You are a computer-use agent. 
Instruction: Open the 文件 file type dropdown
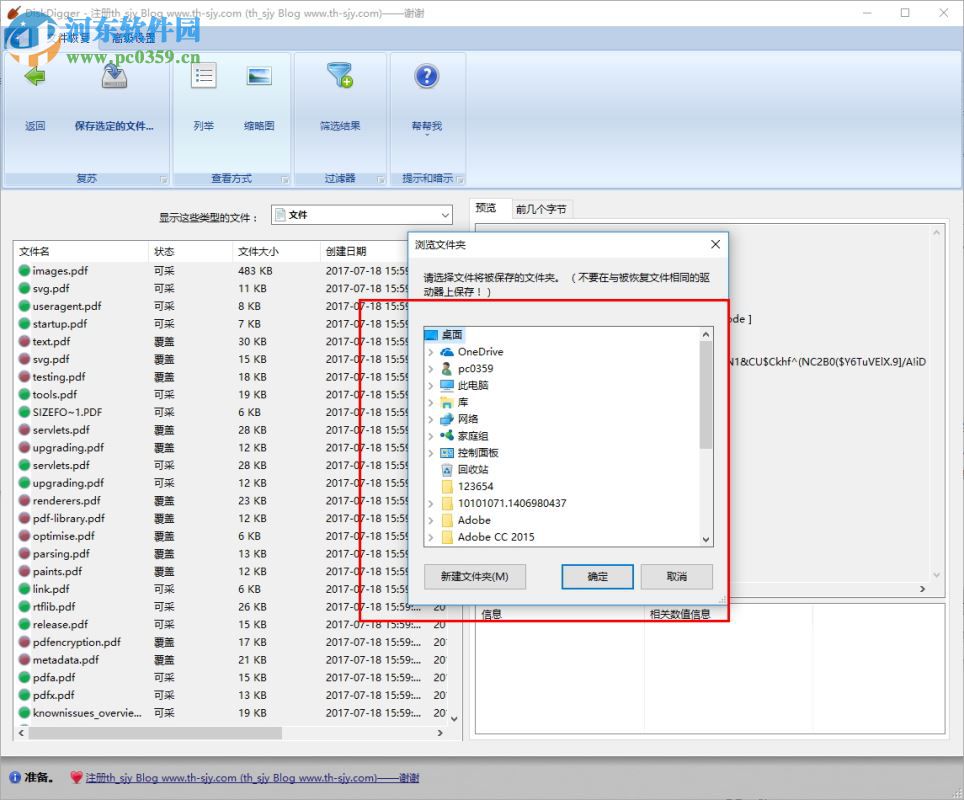point(448,214)
